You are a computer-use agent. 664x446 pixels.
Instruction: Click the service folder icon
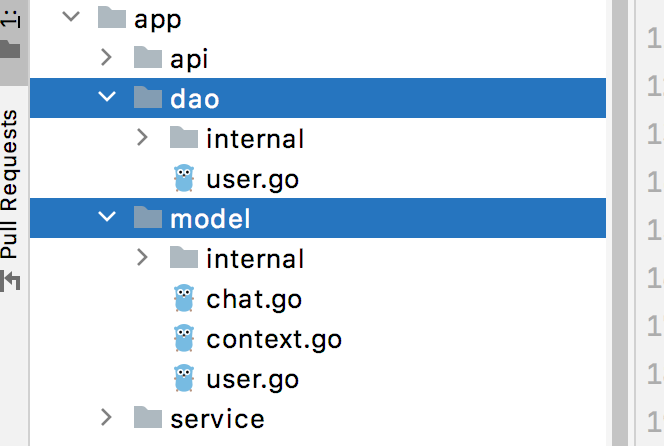tap(148, 417)
